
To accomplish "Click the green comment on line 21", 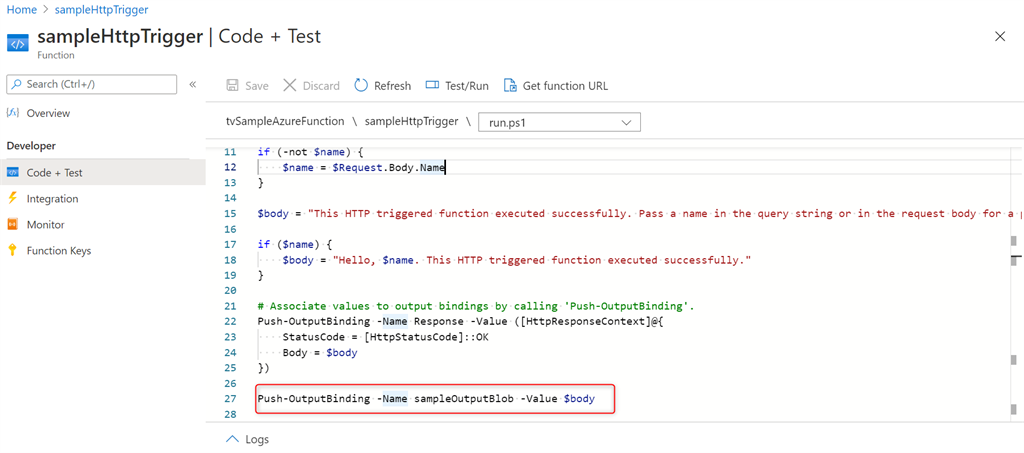I will pos(476,305).
